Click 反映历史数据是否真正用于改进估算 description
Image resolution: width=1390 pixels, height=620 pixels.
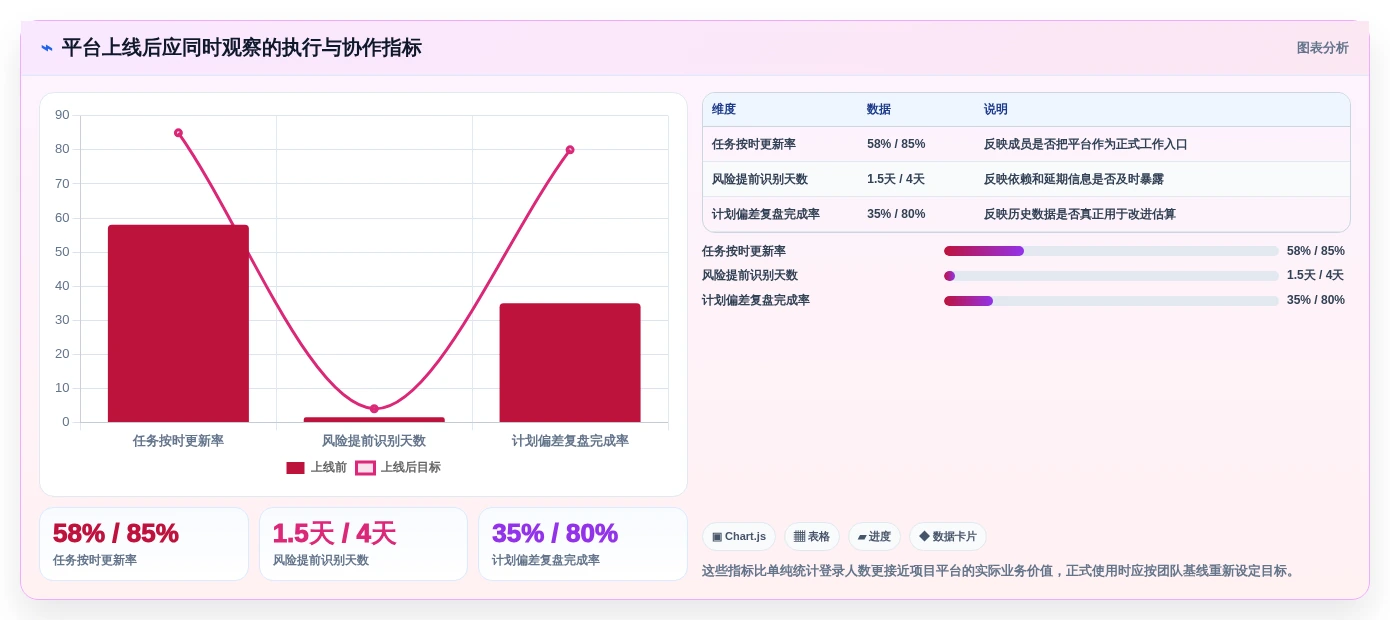tap(1080, 214)
